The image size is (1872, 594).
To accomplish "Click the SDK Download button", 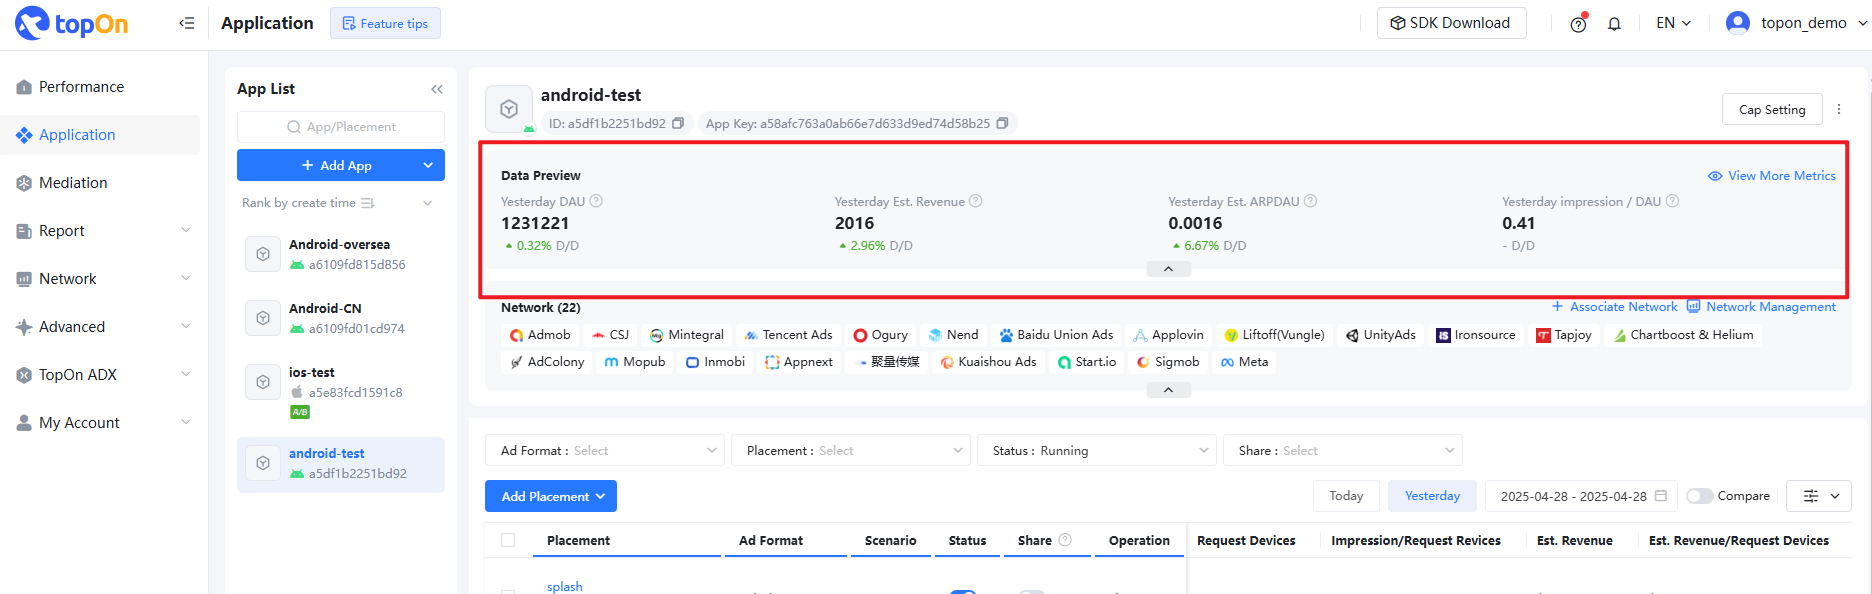I will pos(1451,23).
